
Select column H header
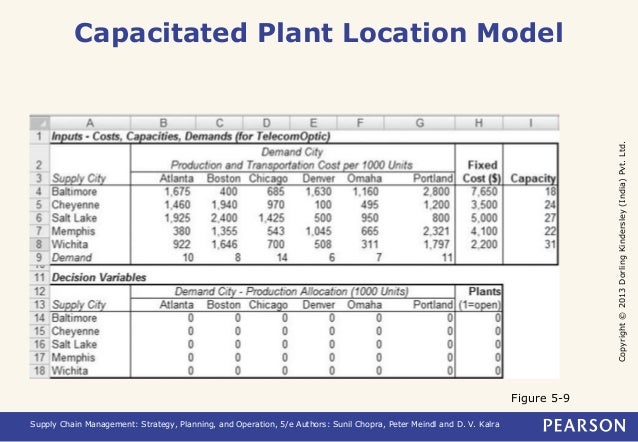(479, 123)
